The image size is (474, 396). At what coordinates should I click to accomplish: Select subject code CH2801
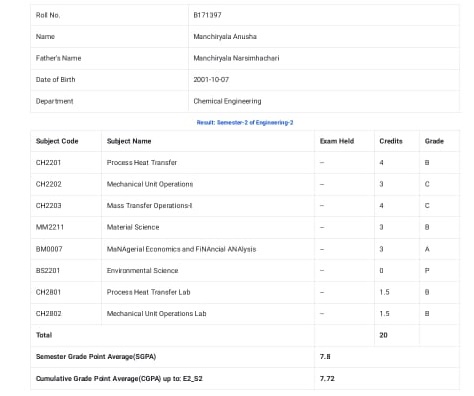[x=48, y=292]
